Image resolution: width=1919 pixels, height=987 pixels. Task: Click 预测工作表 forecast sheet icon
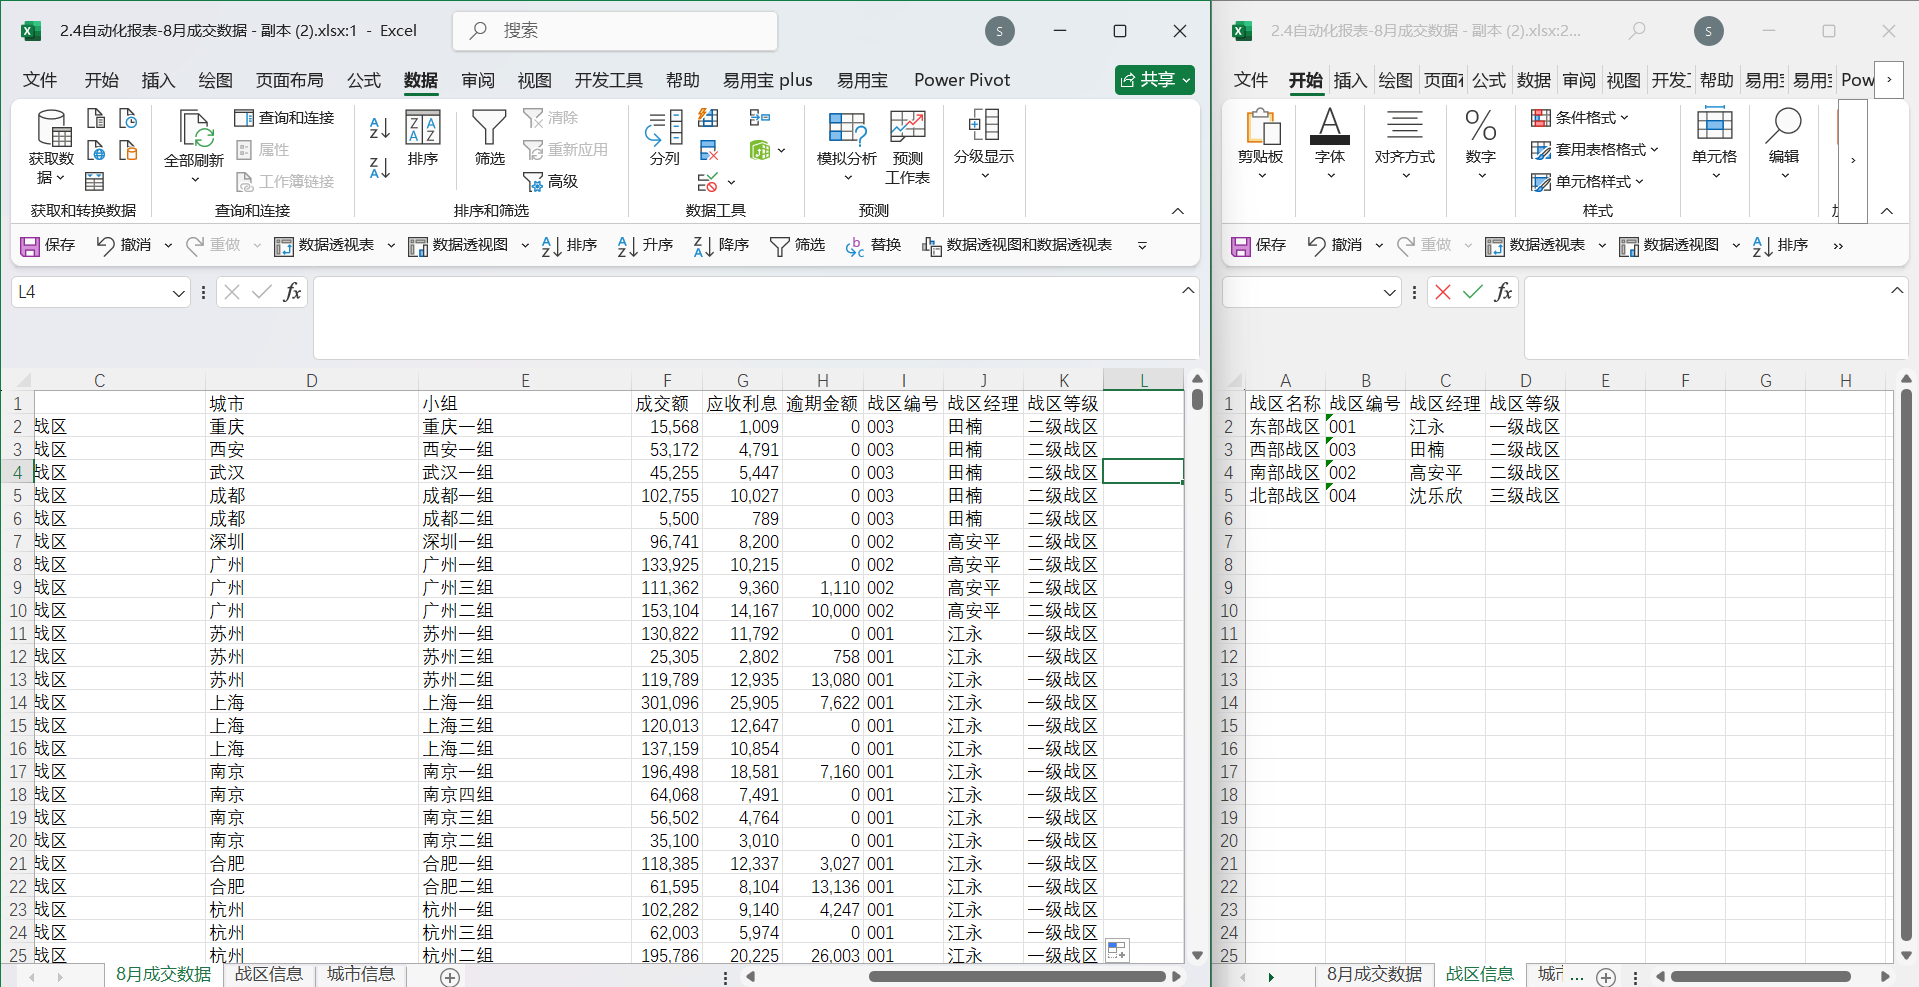[x=907, y=147]
